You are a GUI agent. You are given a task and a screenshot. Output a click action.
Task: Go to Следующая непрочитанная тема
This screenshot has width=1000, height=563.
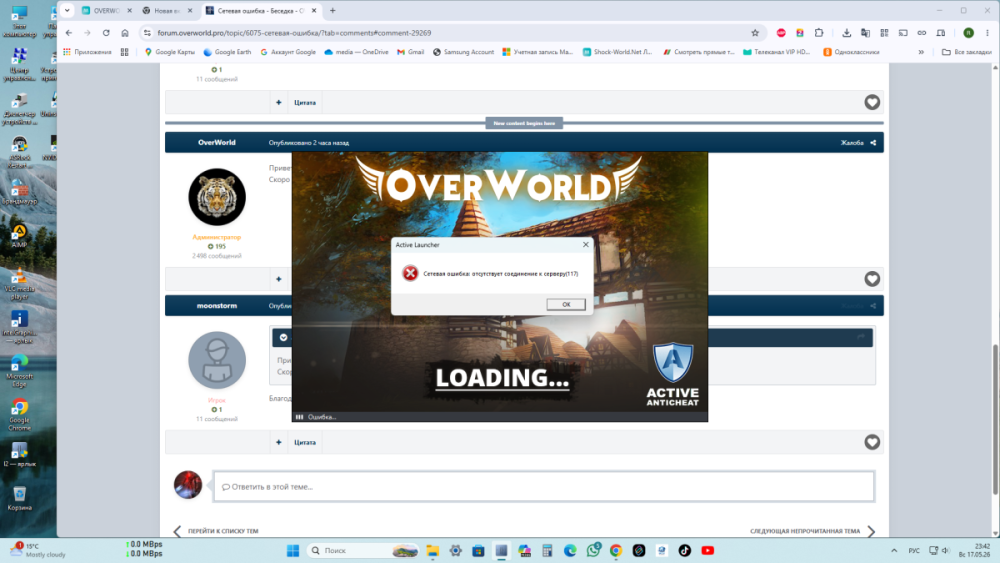(x=812, y=530)
